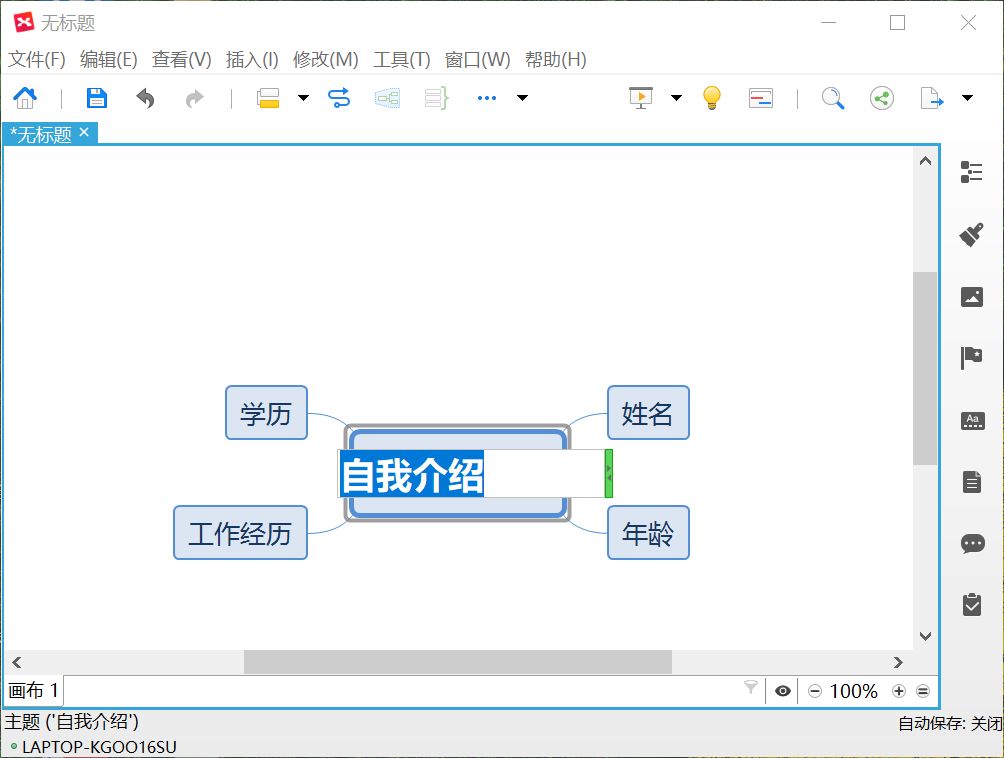This screenshot has width=1004, height=758.
Task: Open the export dropdown arrow
Action: click(x=965, y=97)
